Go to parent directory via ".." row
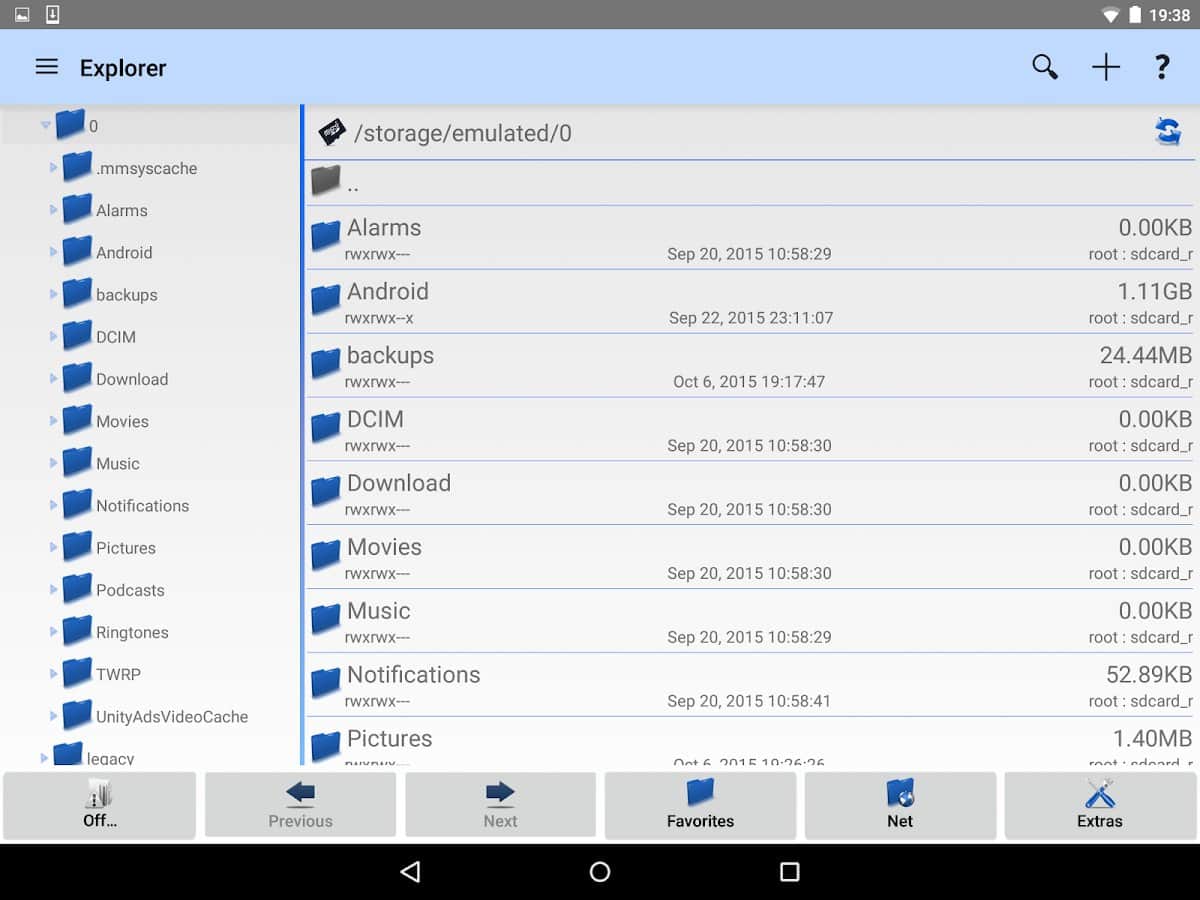 point(352,183)
